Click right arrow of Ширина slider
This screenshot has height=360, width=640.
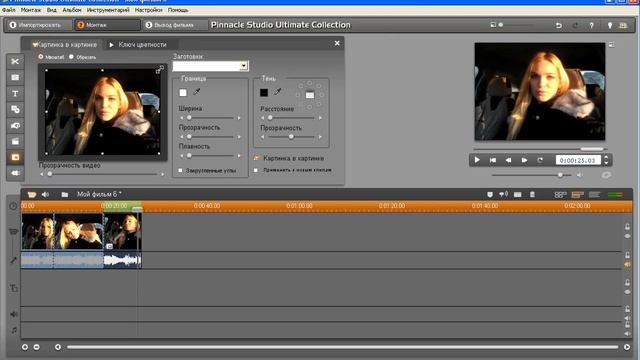click(x=239, y=118)
